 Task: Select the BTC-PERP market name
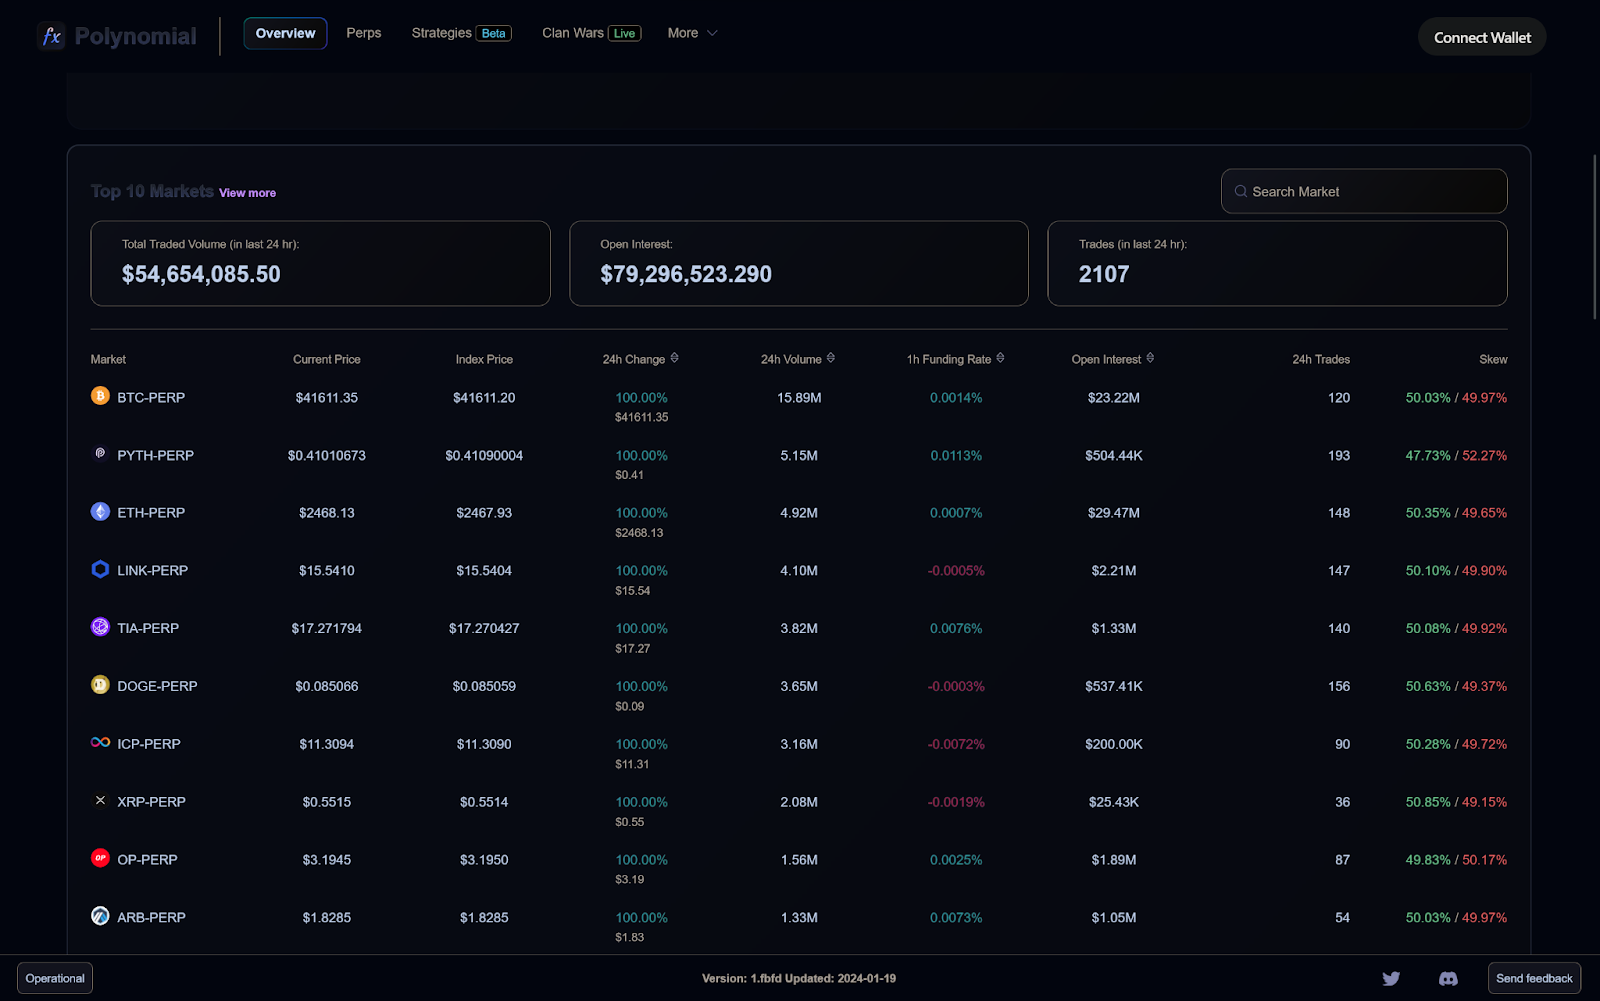(151, 397)
